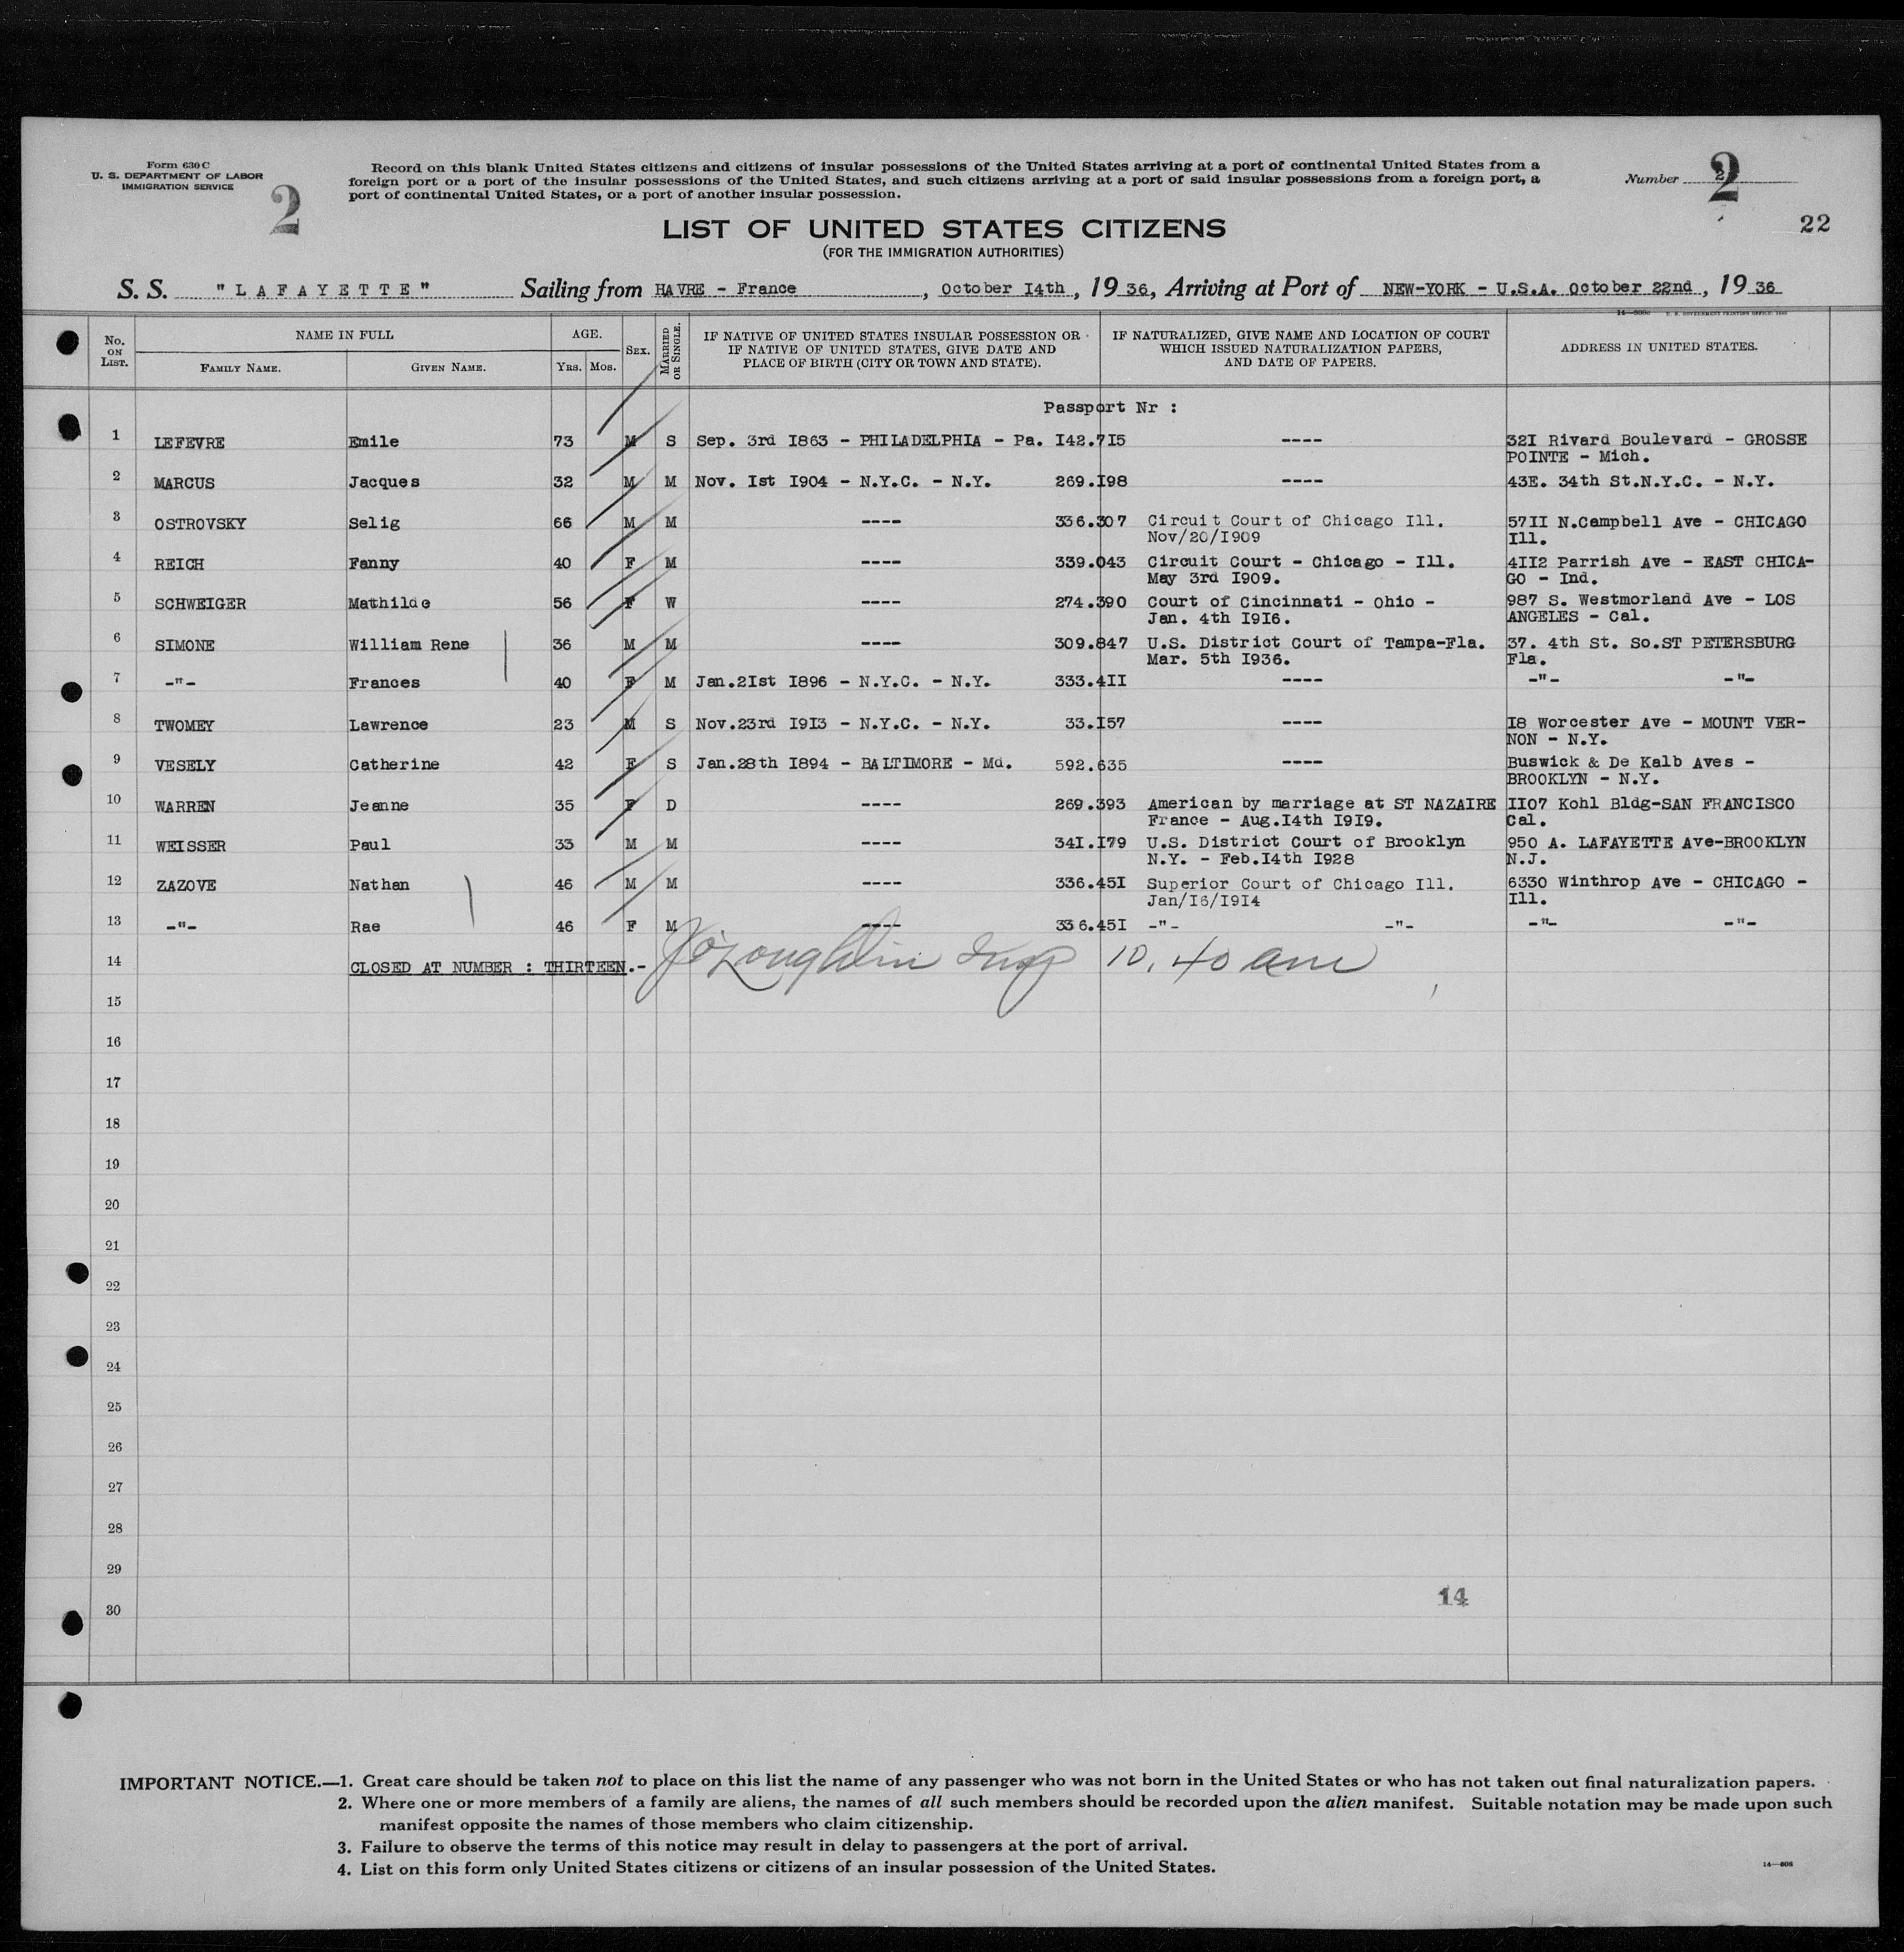Click birth entry Nov. 23rd 1913 - N.Y.C.

point(842,724)
